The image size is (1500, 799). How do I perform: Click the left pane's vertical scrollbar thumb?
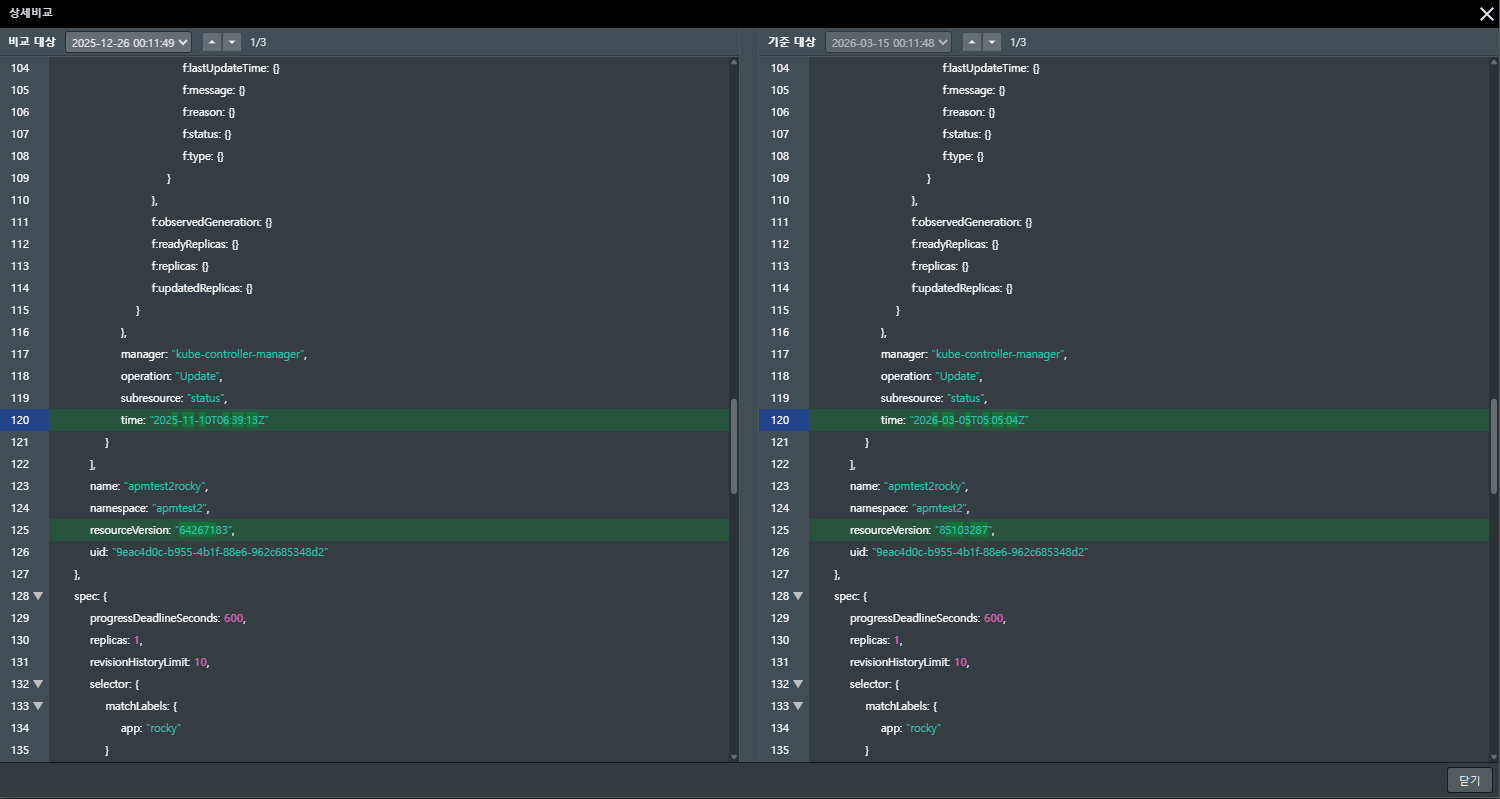click(734, 446)
